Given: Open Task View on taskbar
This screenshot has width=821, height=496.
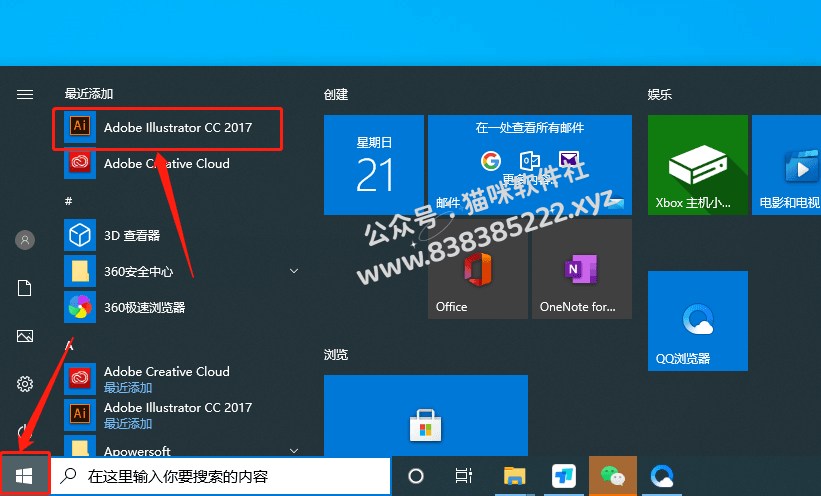Looking at the screenshot, I should pyautogui.click(x=463, y=476).
